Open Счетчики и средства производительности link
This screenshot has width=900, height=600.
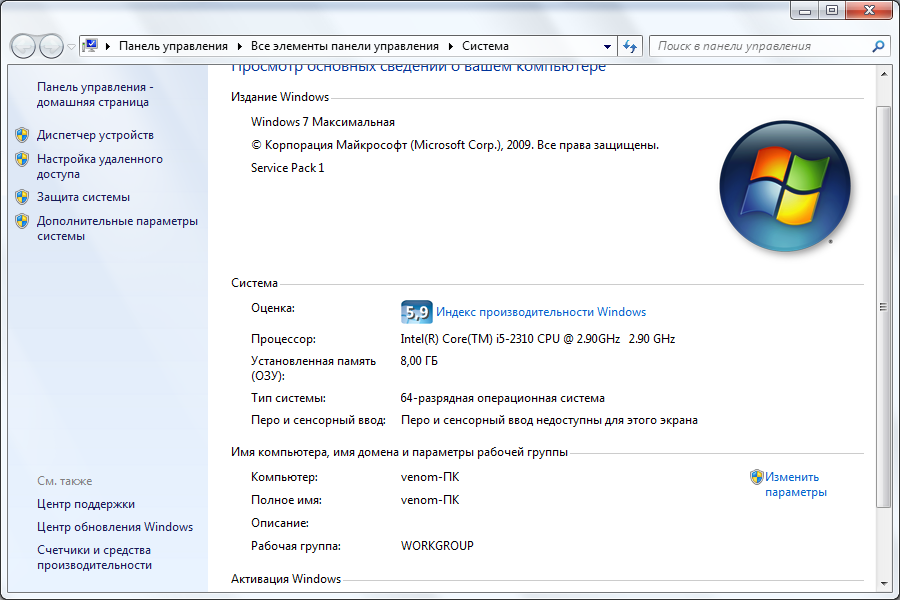[94, 558]
